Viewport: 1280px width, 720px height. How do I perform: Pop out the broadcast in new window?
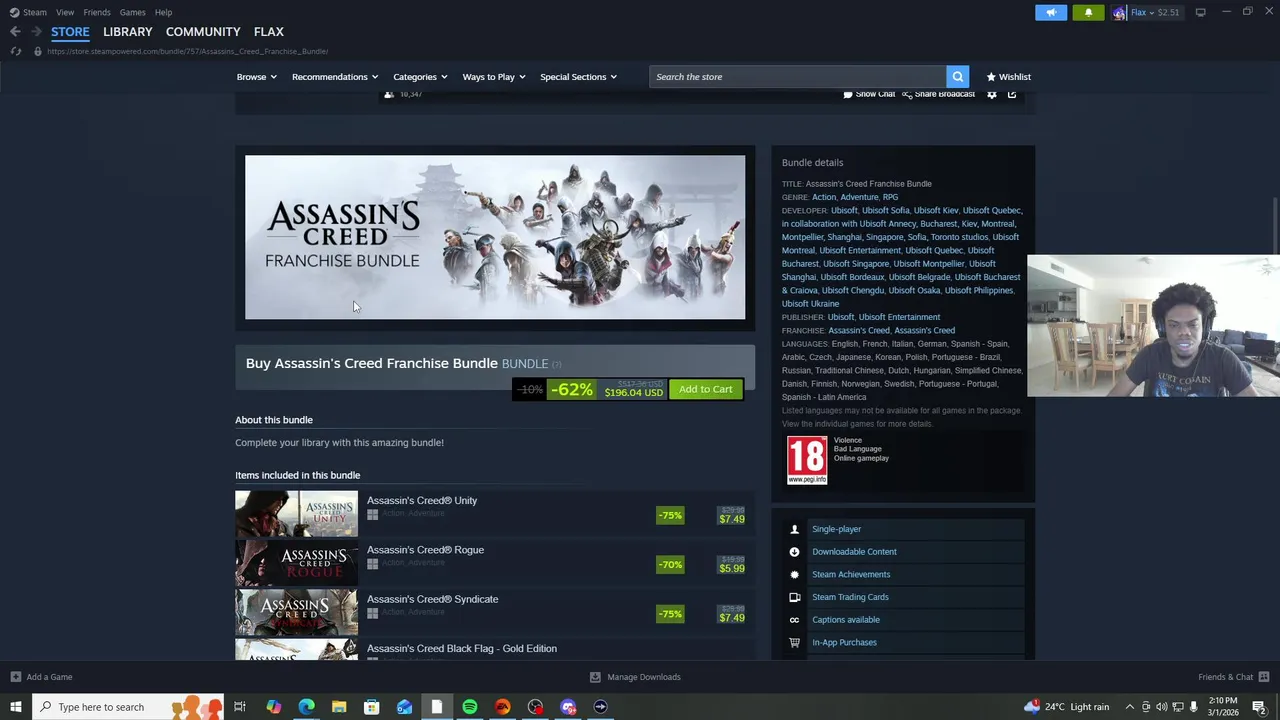tap(1012, 94)
